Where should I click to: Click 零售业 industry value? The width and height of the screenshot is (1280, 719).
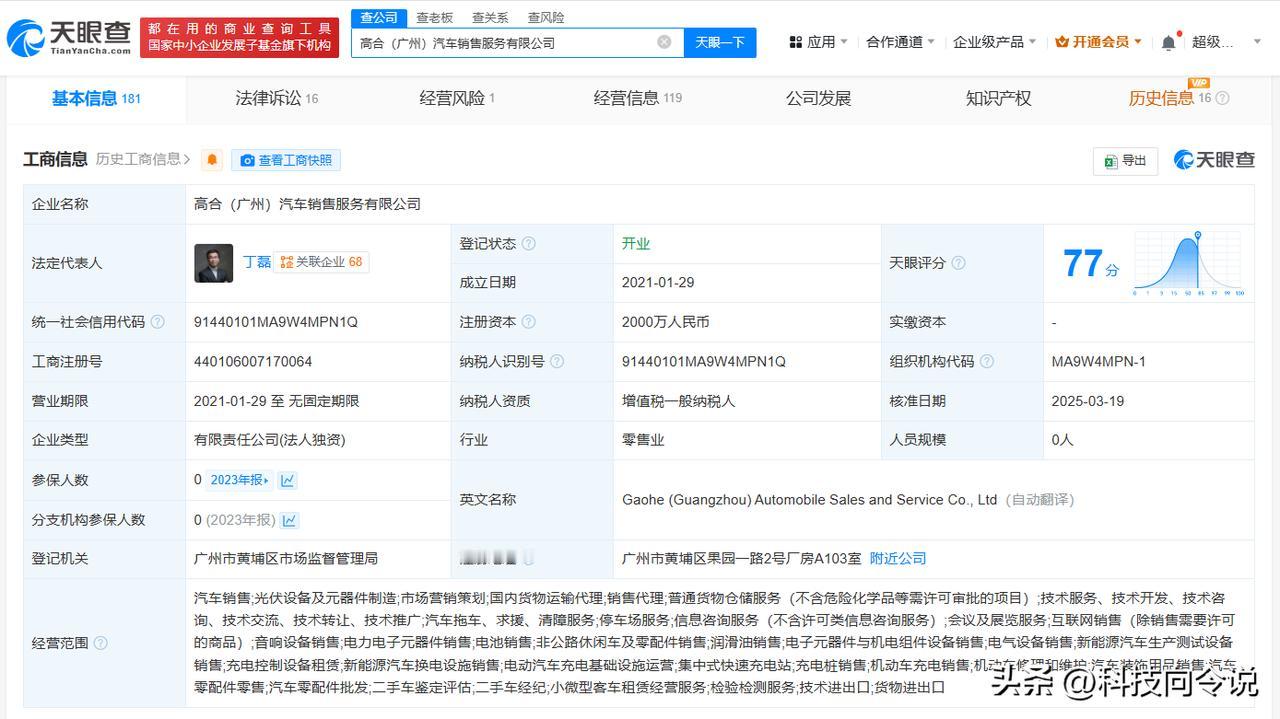(x=643, y=440)
